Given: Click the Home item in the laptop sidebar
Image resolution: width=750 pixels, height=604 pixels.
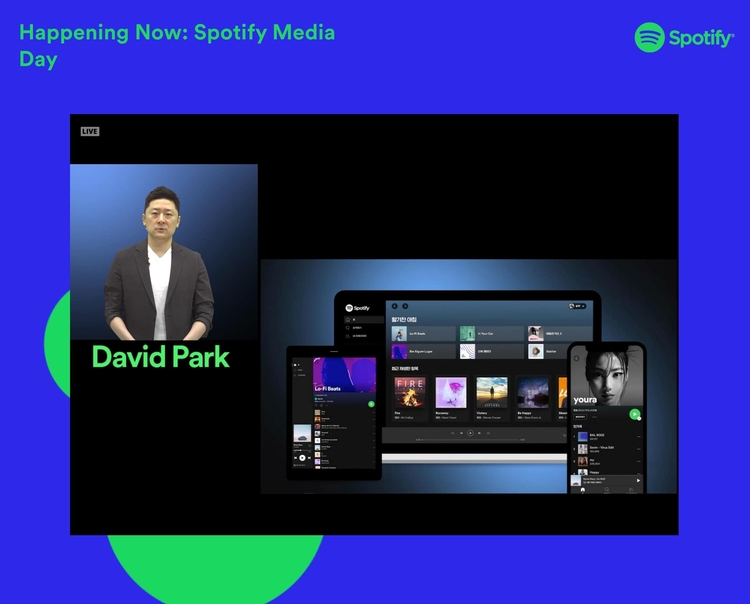Looking at the screenshot, I should [x=351, y=320].
